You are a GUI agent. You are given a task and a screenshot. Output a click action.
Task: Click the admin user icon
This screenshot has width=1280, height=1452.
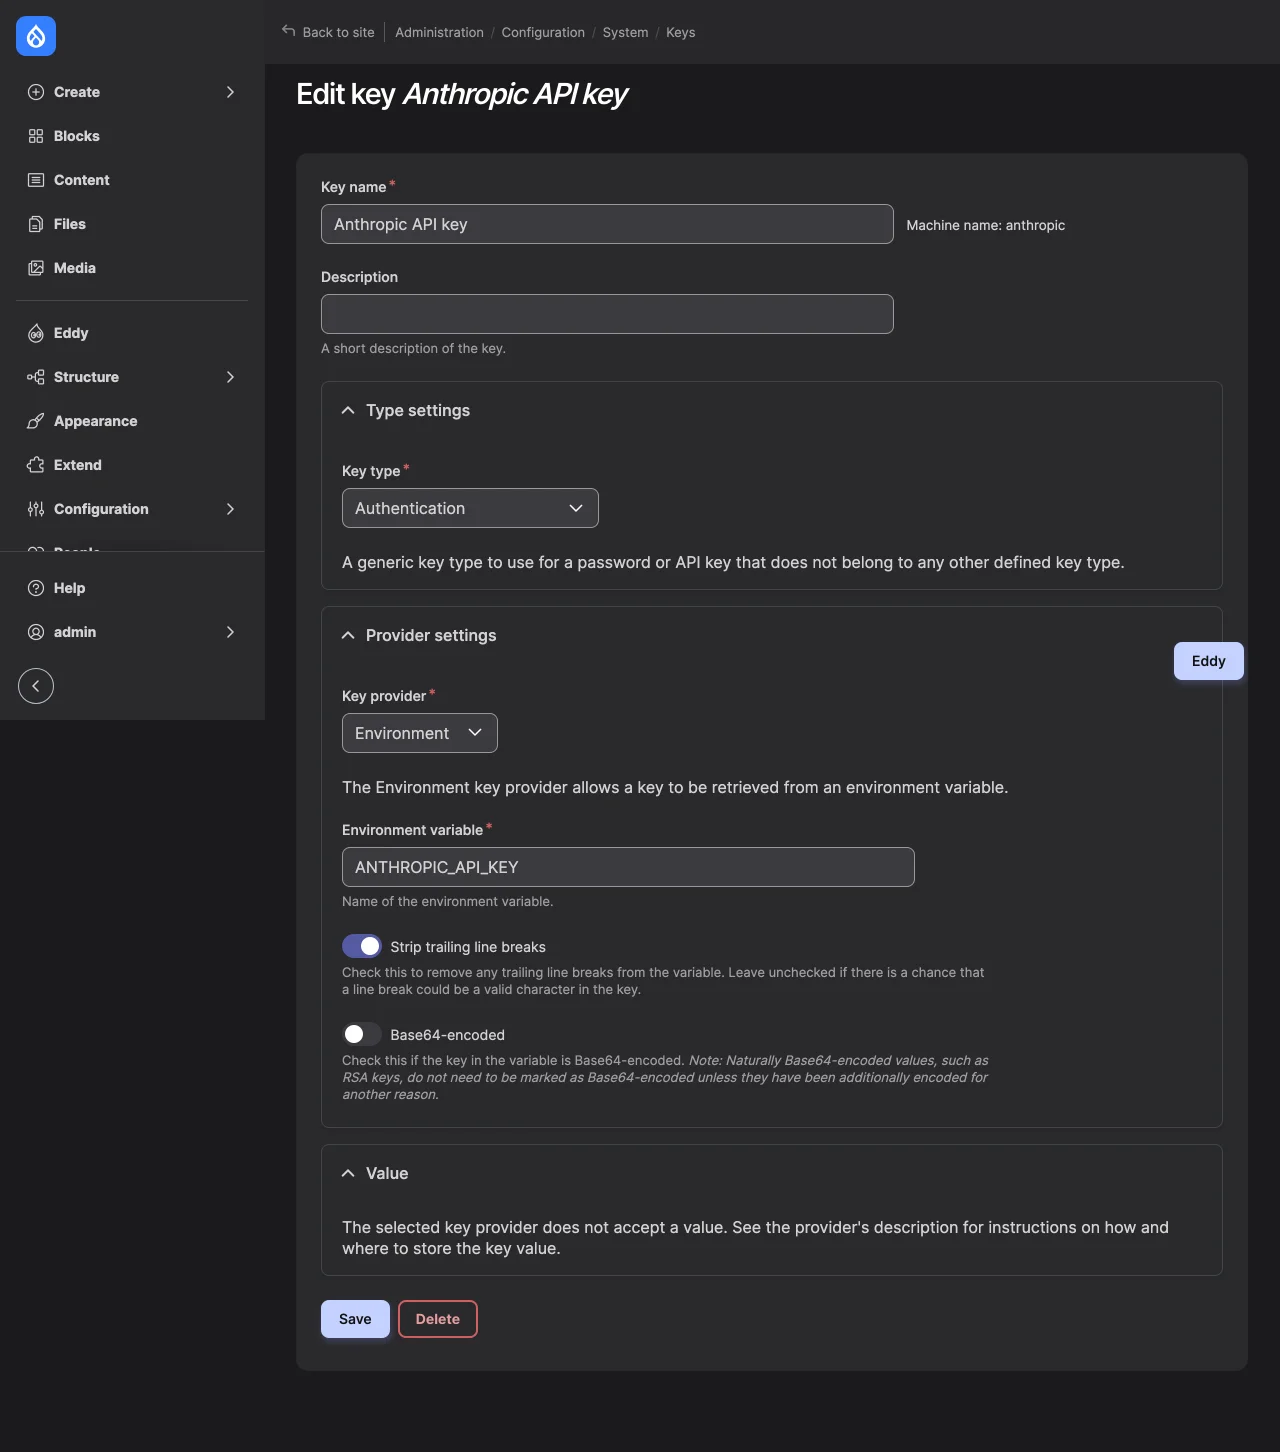coord(36,632)
